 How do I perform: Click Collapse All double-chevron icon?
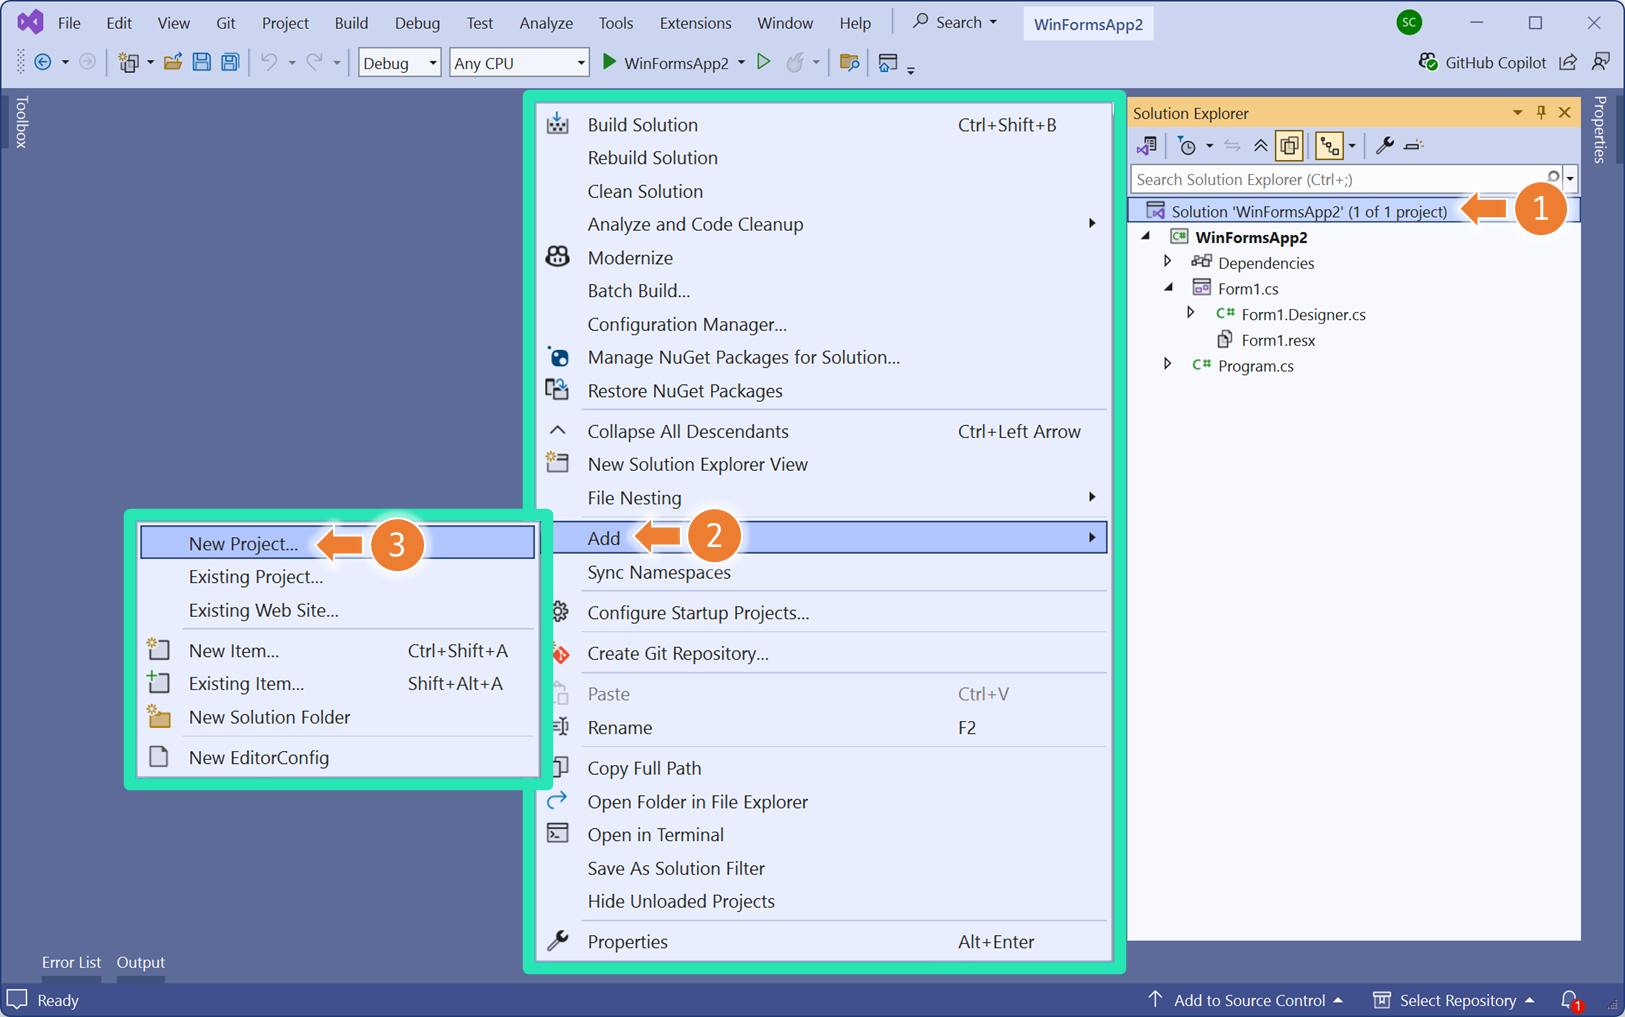pos(1261,146)
